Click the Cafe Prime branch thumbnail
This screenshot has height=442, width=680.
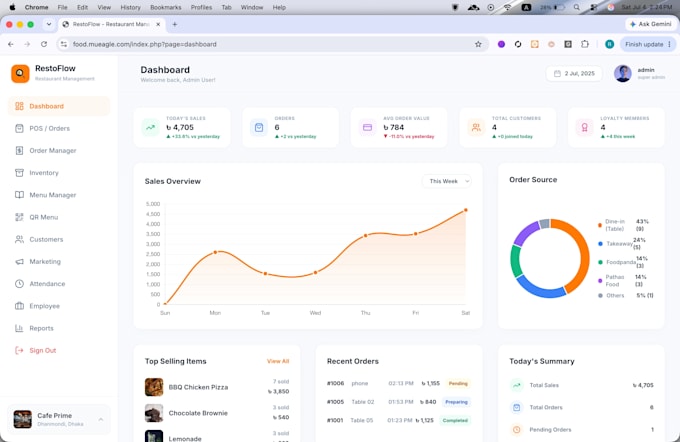(x=23, y=419)
